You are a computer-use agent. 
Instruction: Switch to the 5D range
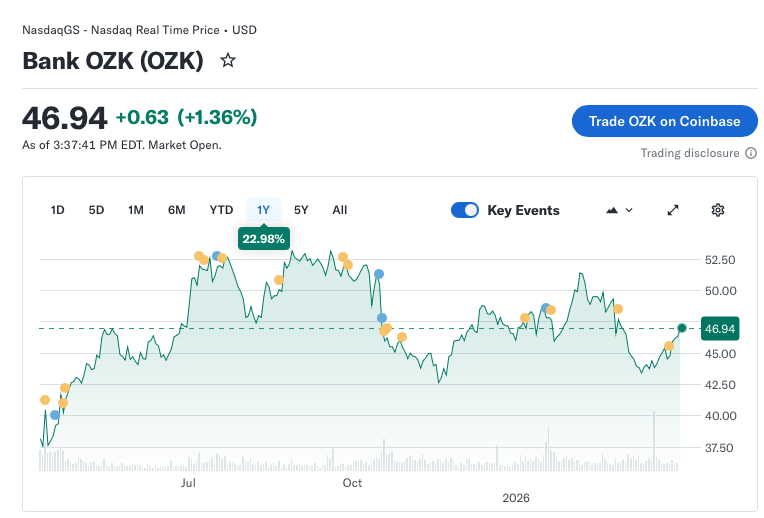click(96, 210)
